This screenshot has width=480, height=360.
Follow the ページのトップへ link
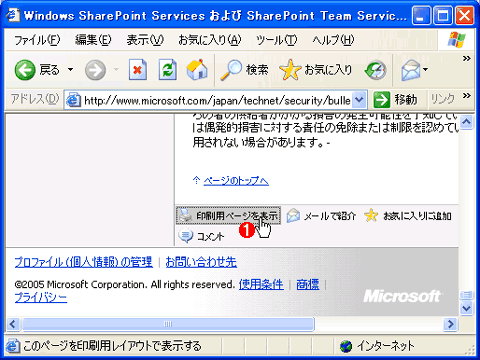pos(236,181)
